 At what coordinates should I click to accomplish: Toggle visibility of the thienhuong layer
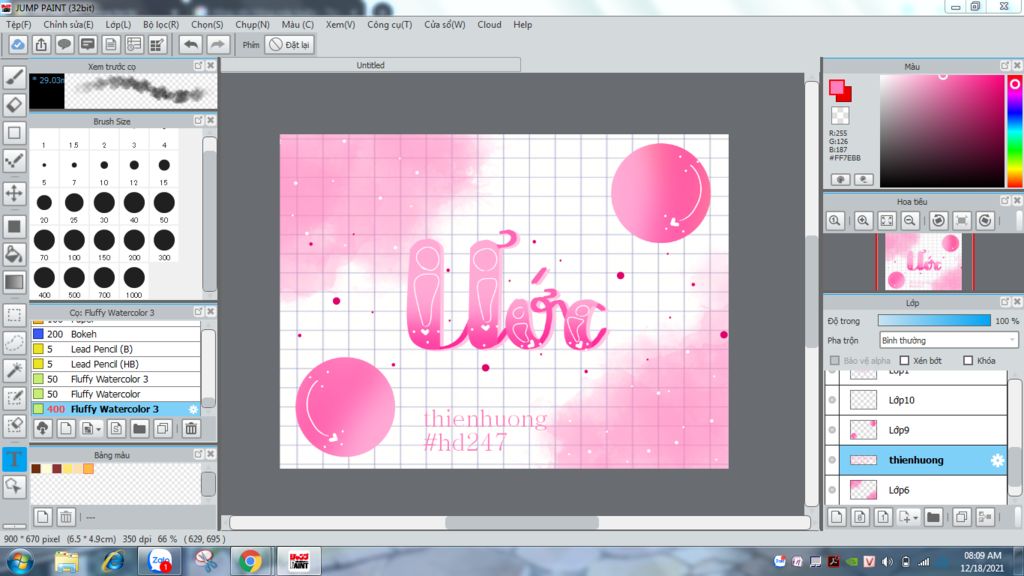tap(832, 460)
